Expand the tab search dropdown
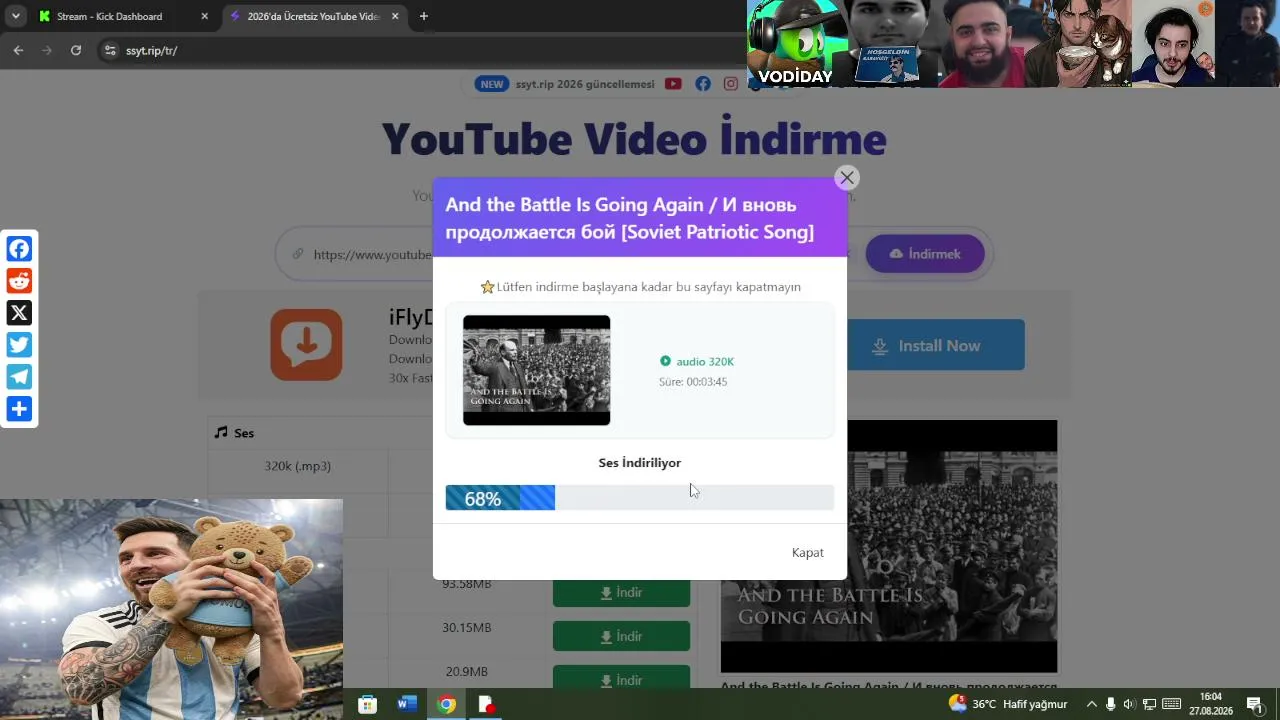1280x720 pixels. (x=16, y=16)
